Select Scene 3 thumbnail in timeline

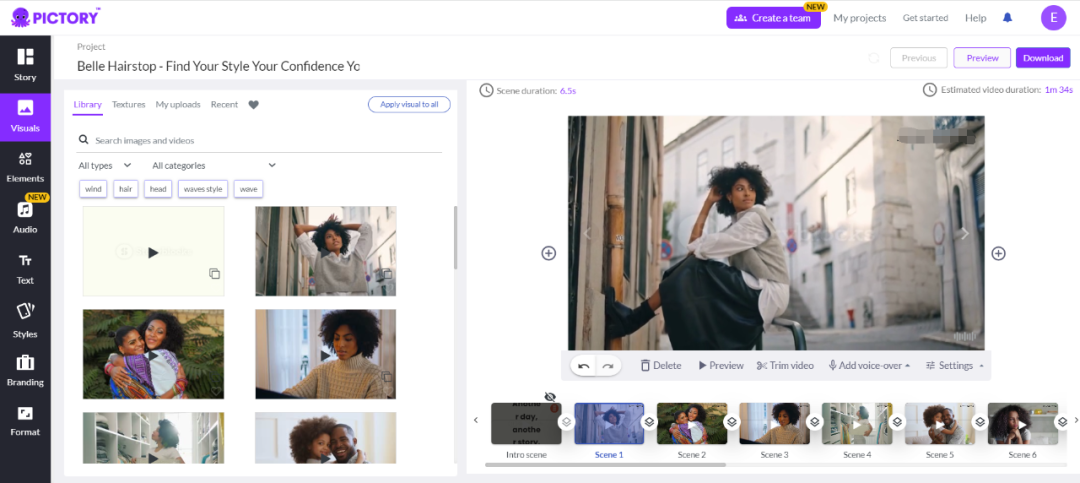pos(773,424)
